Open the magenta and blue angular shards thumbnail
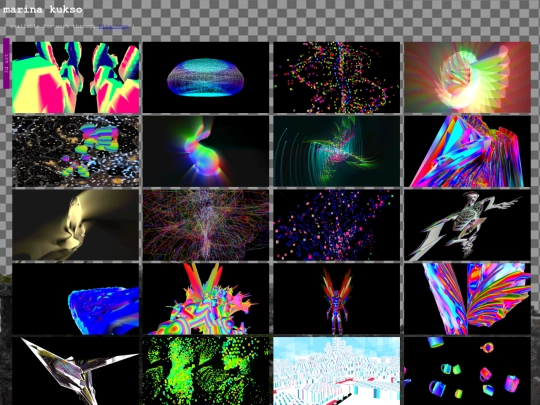This screenshot has width=540, height=405. 468,151
